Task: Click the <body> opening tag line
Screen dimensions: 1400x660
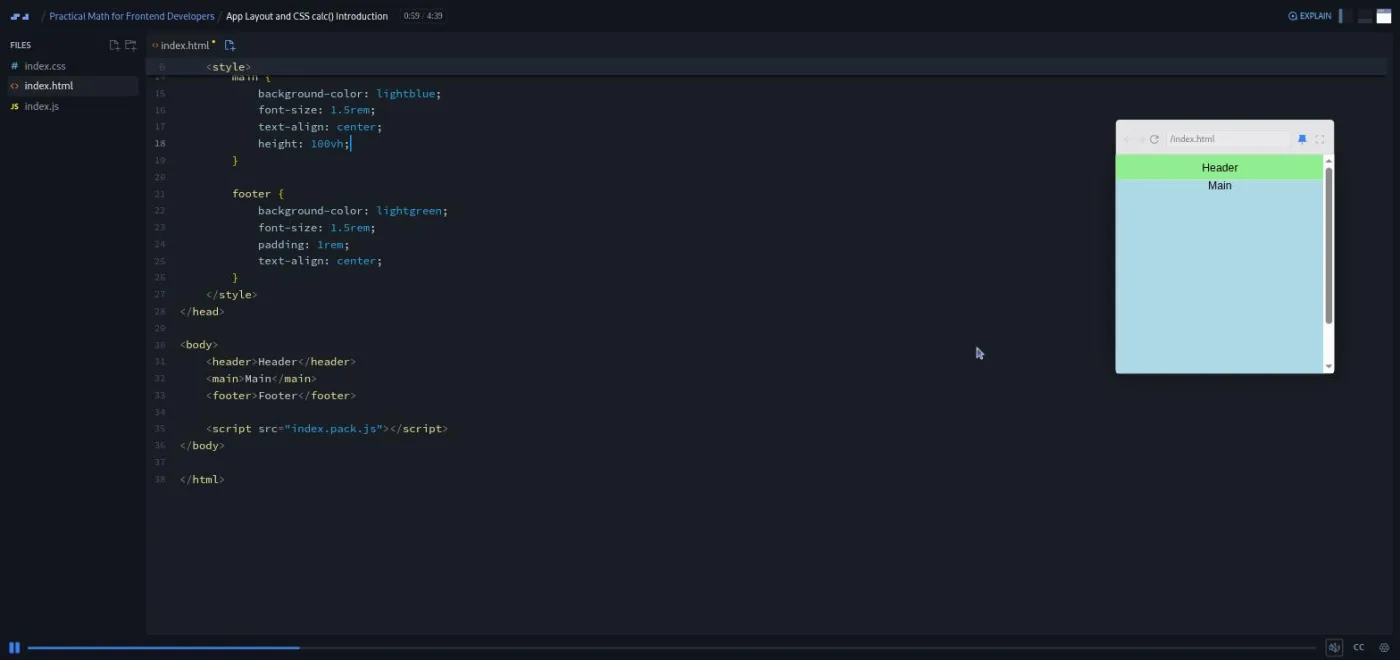Action: (x=198, y=345)
